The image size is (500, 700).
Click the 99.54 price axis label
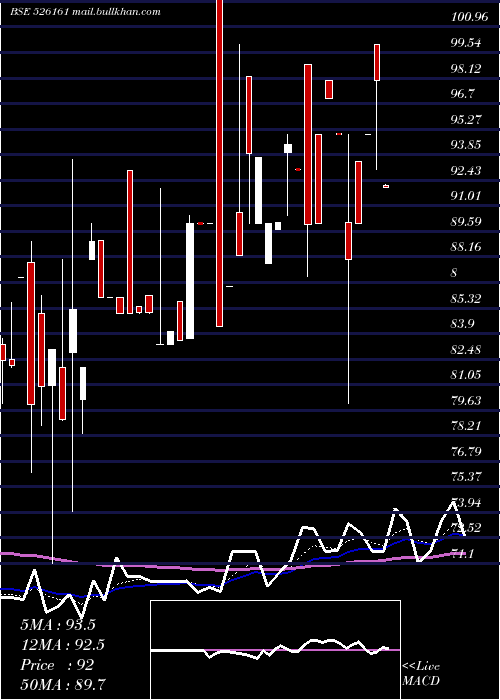(x=466, y=43)
